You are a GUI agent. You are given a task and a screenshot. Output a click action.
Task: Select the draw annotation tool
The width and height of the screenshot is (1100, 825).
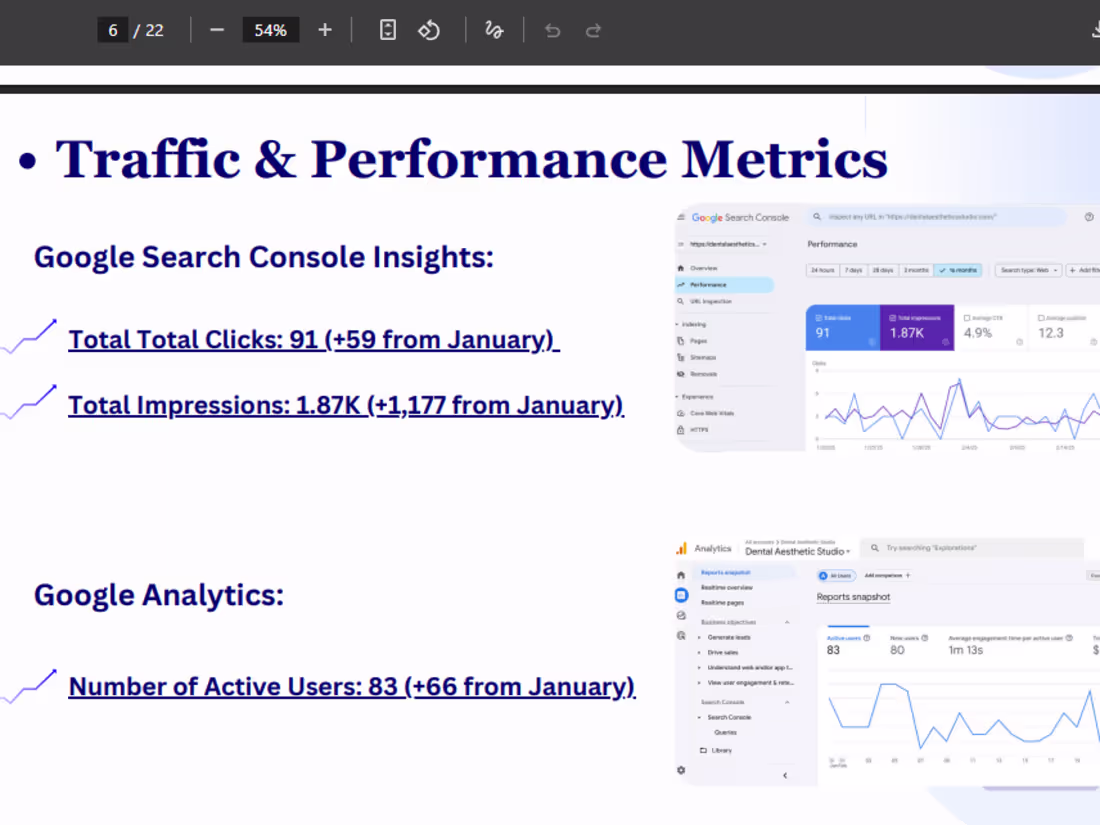pyautogui.click(x=494, y=30)
